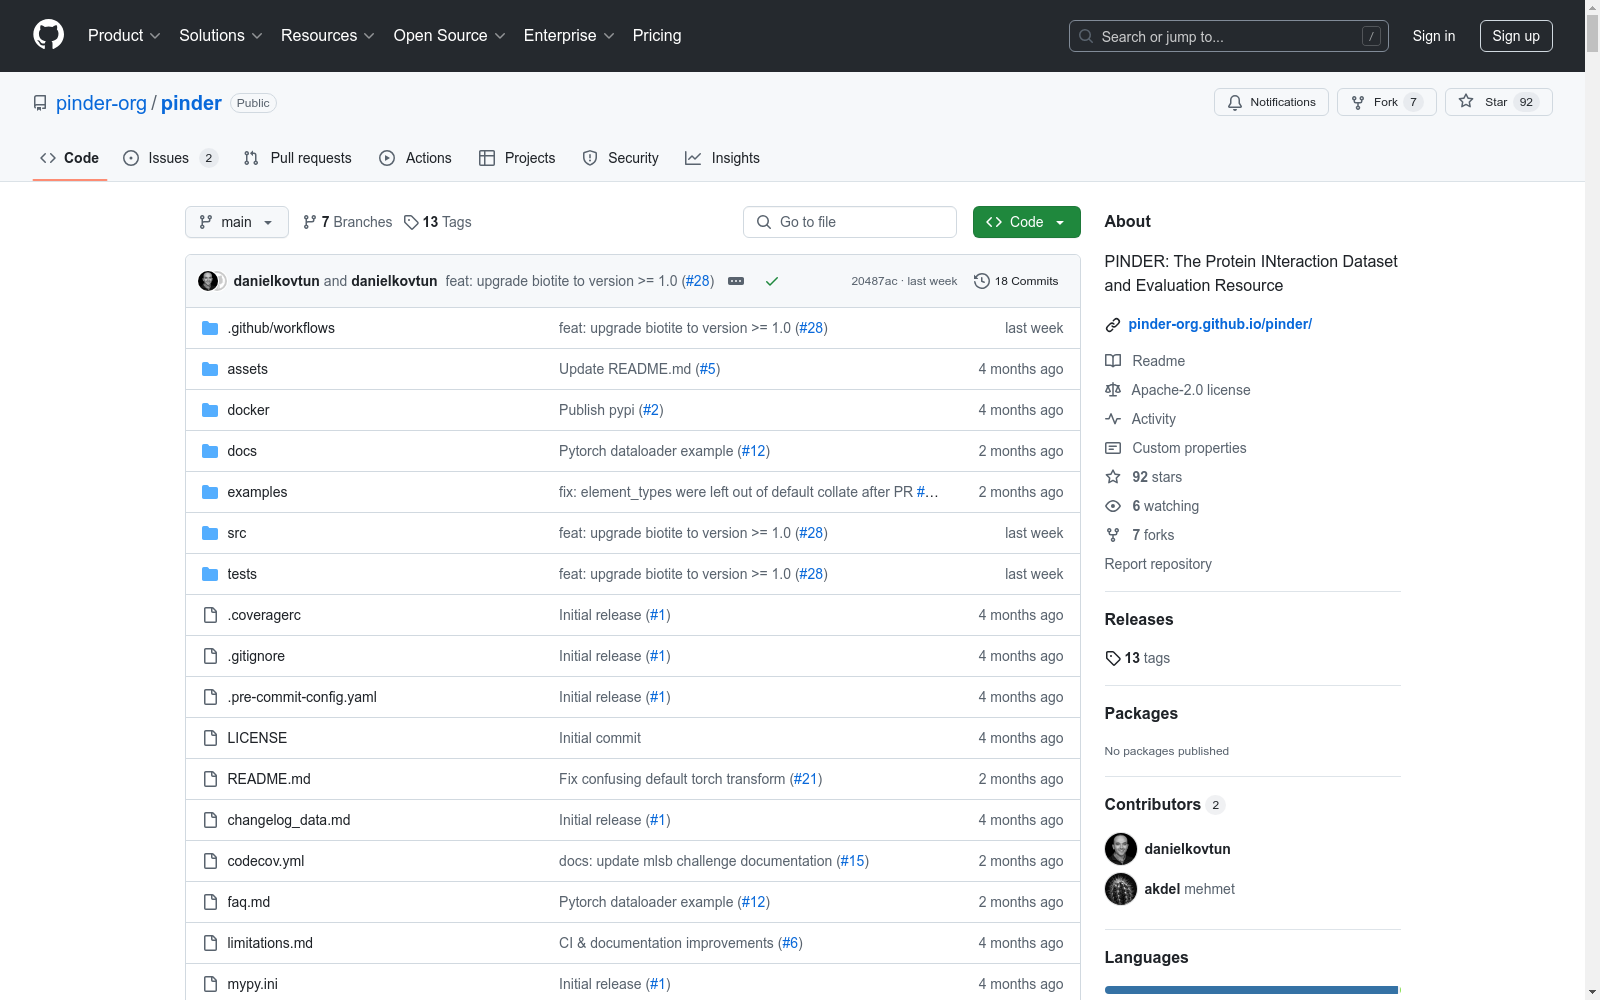Image resolution: width=1600 pixels, height=1000 pixels.
Task: Open the codecov.yml file
Action: pos(266,861)
